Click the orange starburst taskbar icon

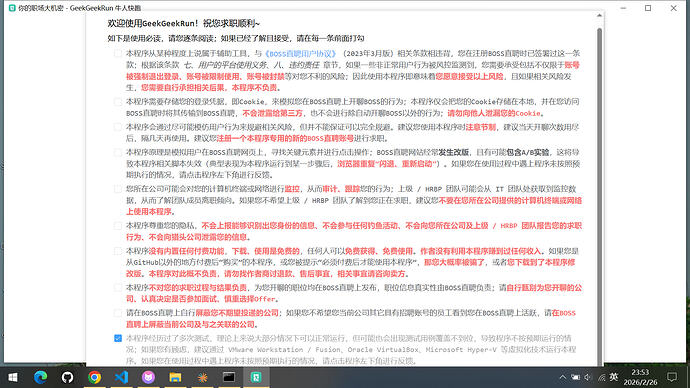point(202,377)
